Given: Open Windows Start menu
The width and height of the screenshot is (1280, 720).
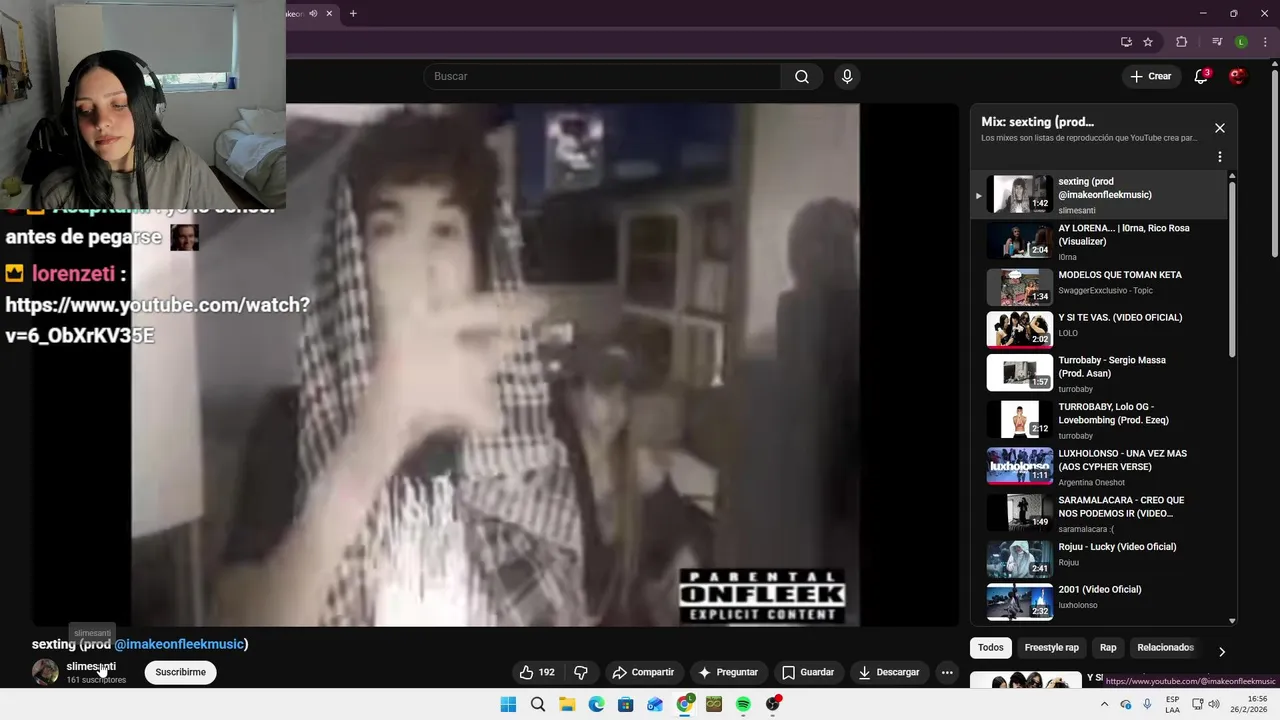Looking at the screenshot, I should pyautogui.click(x=508, y=704).
